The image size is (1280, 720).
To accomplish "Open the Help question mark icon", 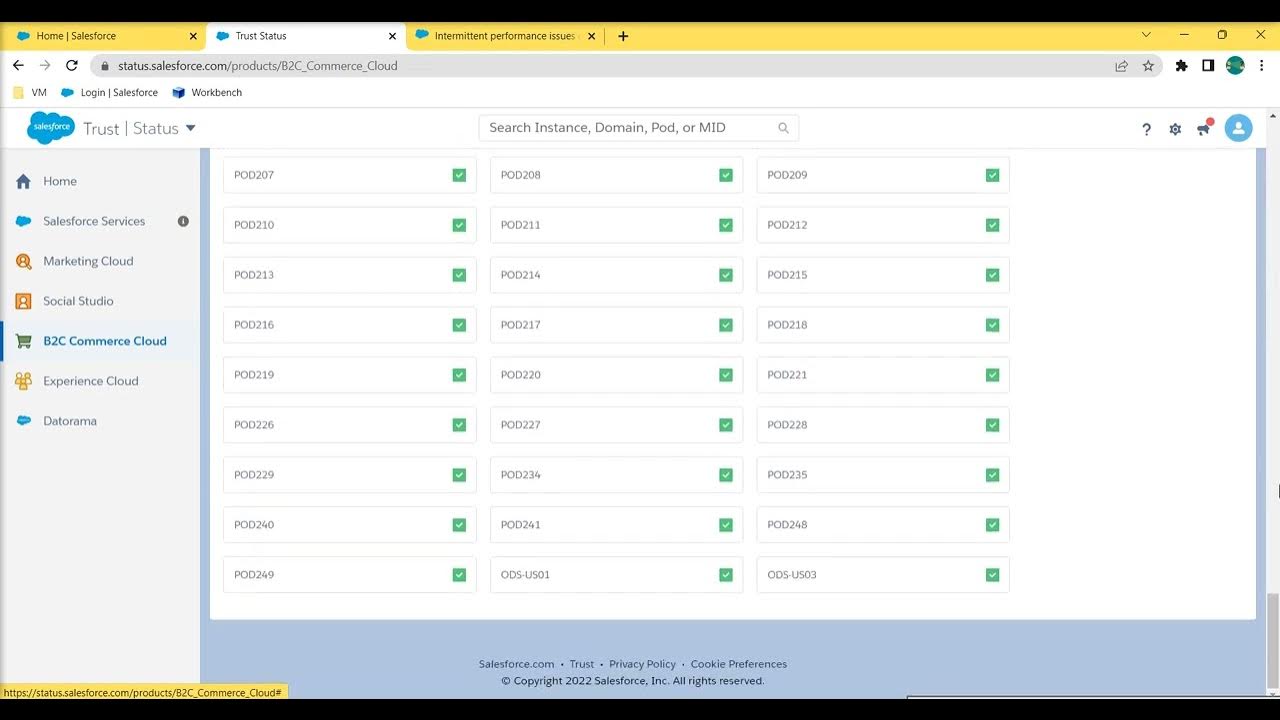I will click(x=1146, y=129).
